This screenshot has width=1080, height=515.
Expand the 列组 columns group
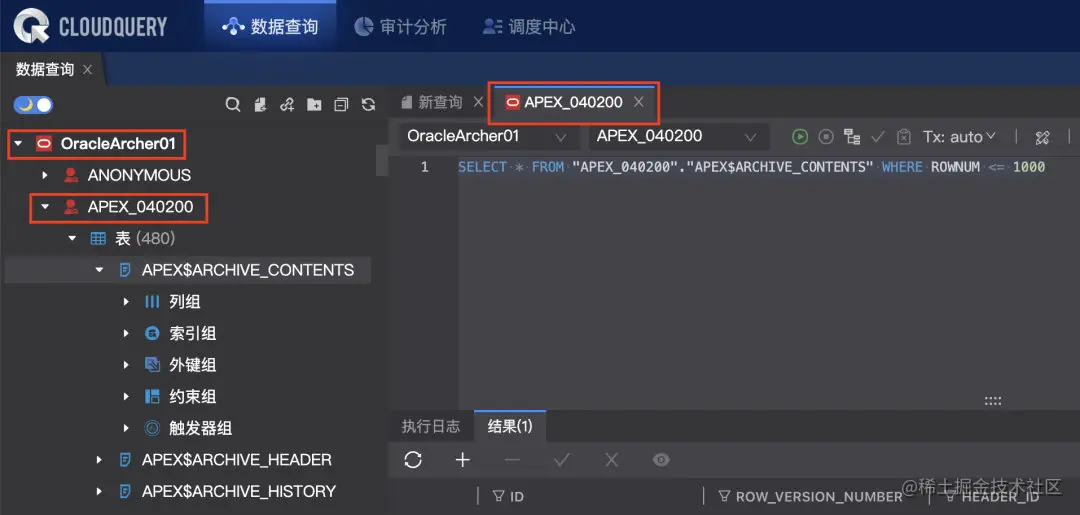(126, 302)
